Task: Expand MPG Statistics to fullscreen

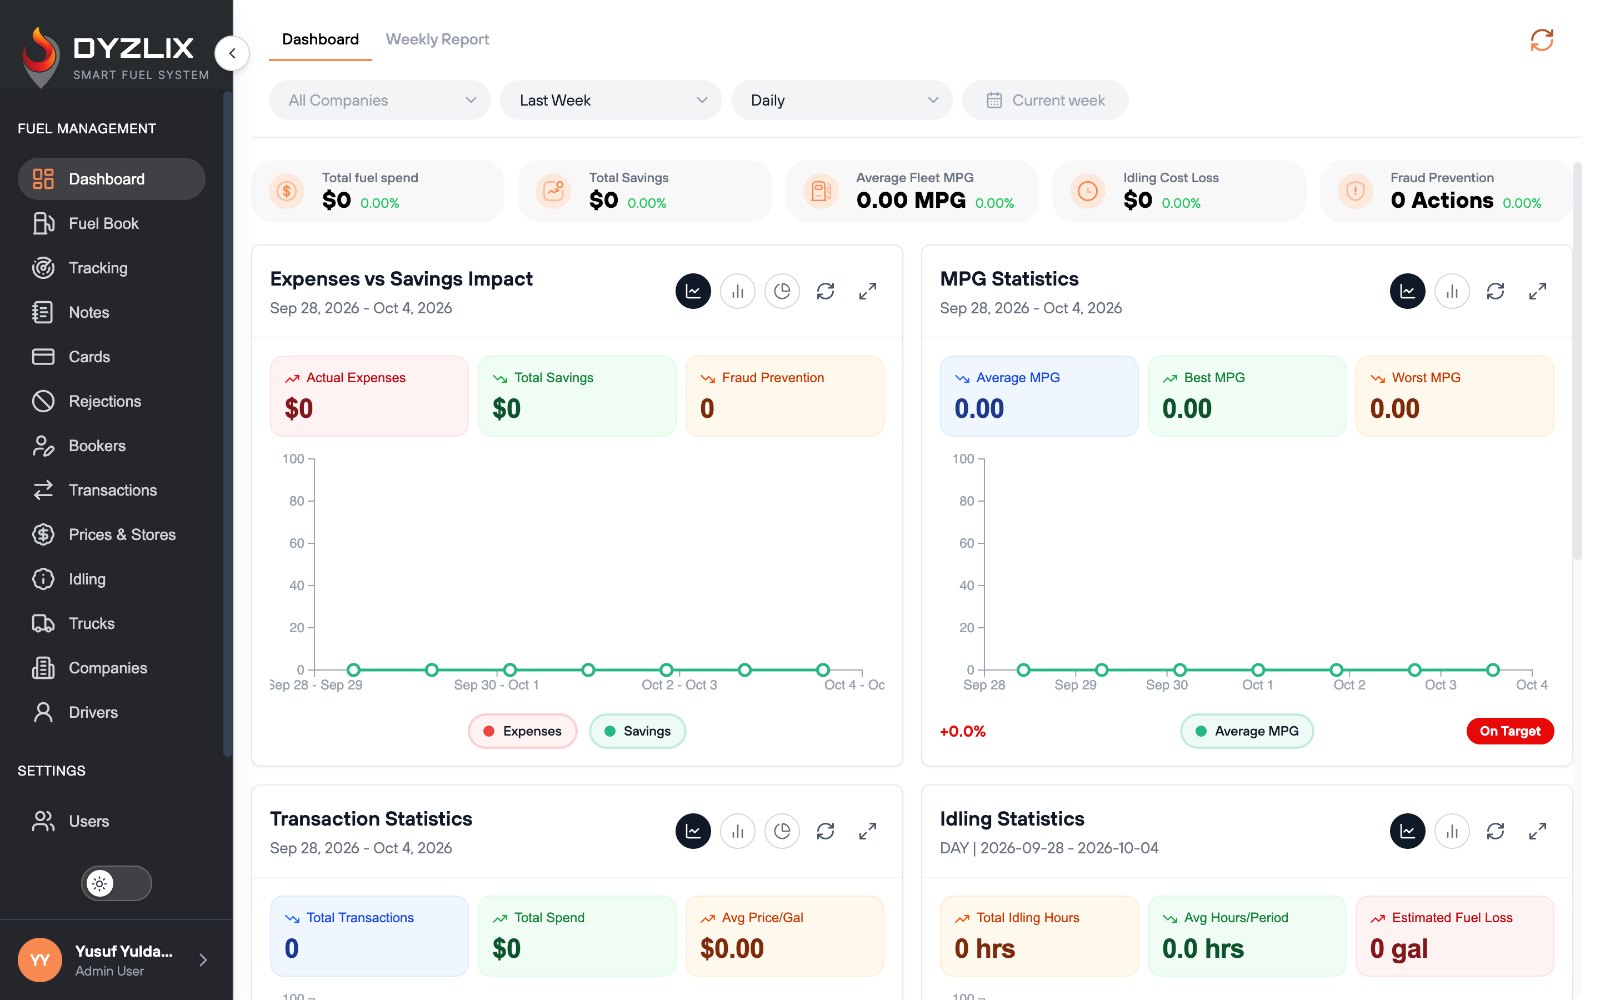Action: 1538,291
